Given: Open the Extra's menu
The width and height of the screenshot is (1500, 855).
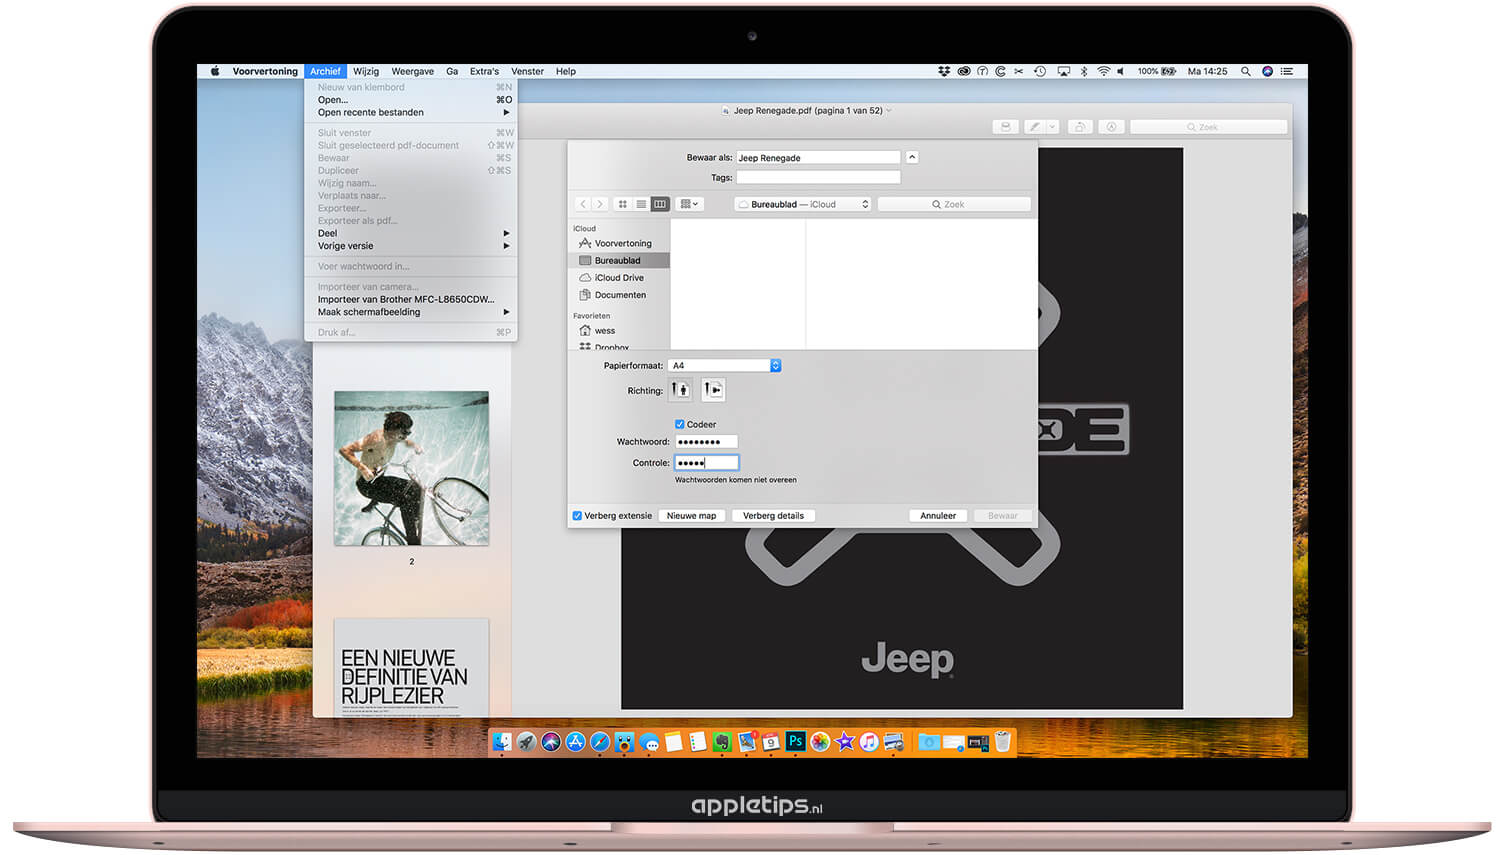Looking at the screenshot, I should 484,71.
